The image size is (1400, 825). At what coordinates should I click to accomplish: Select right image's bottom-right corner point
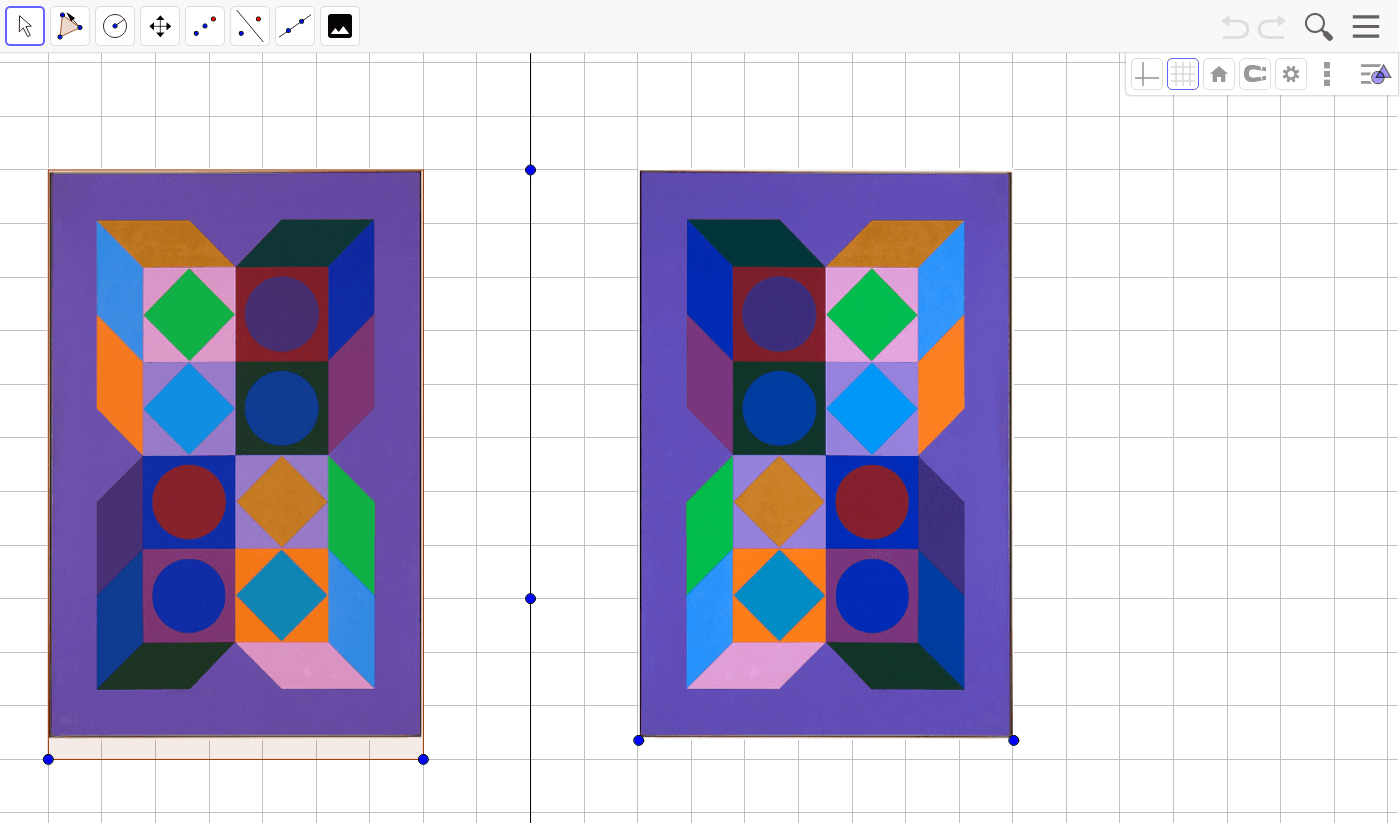point(1013,740)
